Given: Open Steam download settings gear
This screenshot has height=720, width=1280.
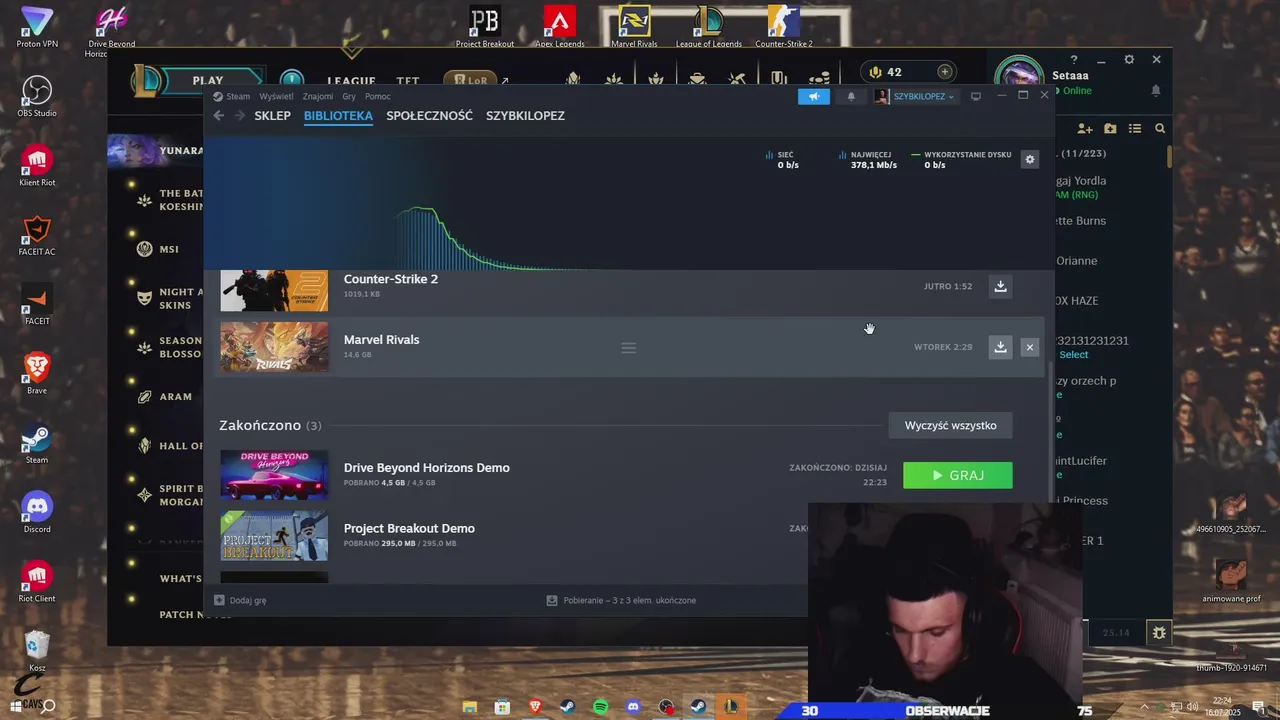Looking at the screenshot, I should 1030,159.
